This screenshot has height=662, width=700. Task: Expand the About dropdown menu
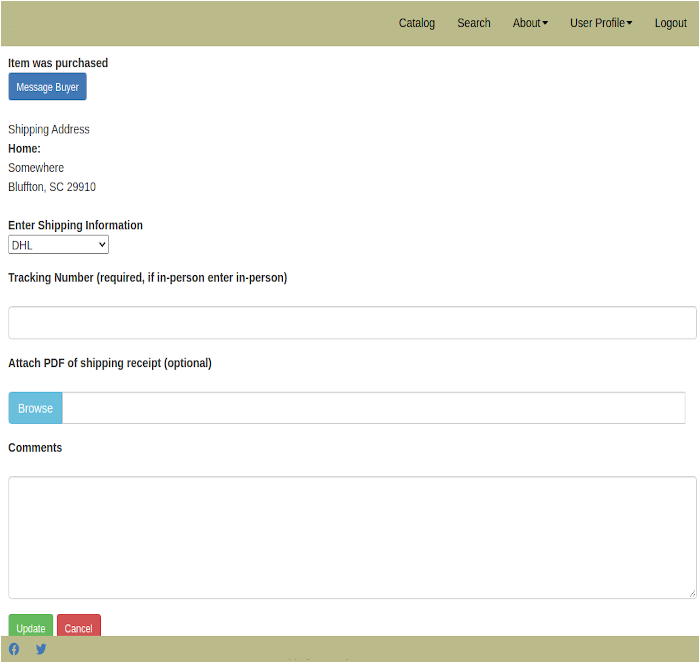click(x=530, y=23)
